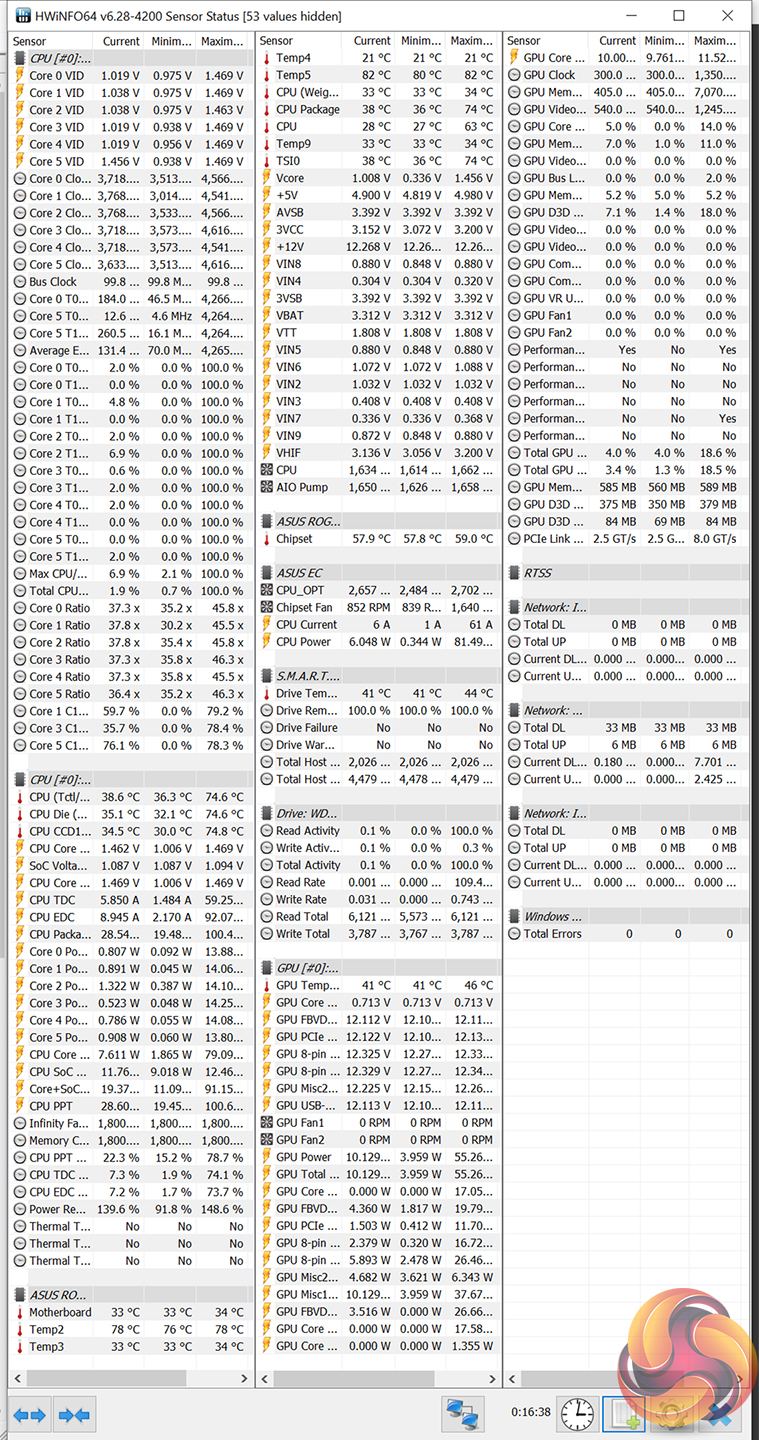
Task: Click the thermometer icon beside Temp4
Action: [267, 58]
